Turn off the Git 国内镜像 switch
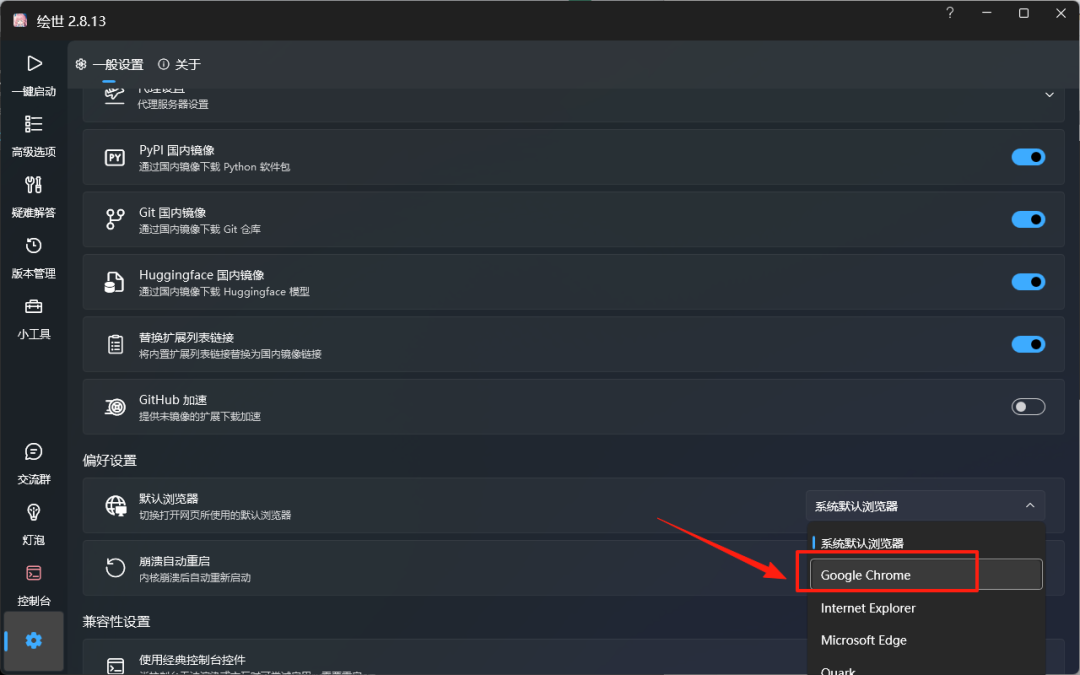This screenshot has height=675, width=1080. tap(1028, 219)
